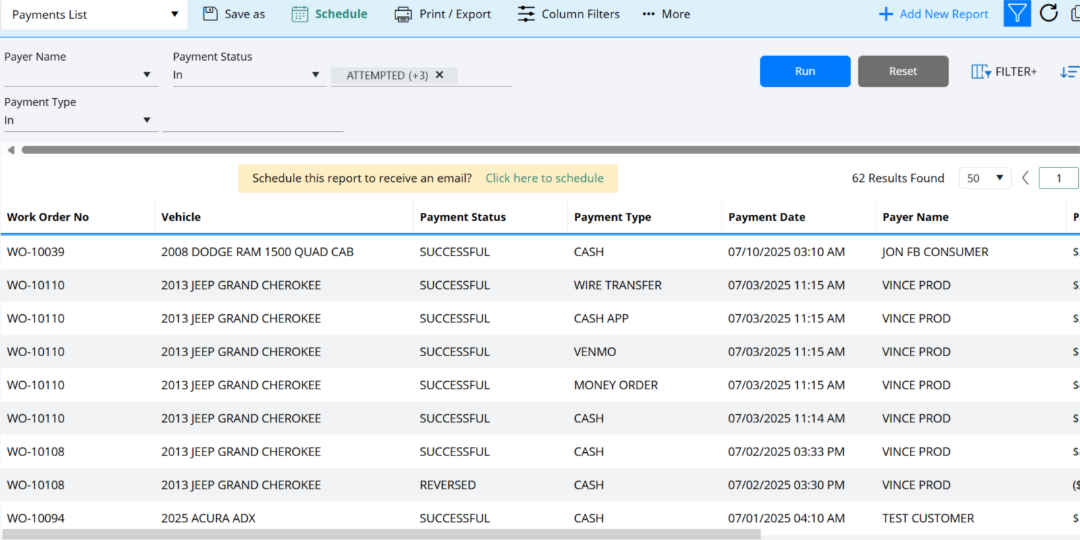Viewport: 1080px width, 540px height.
Task: Click the FILTER+ column icon
Action: coord(981,72)
